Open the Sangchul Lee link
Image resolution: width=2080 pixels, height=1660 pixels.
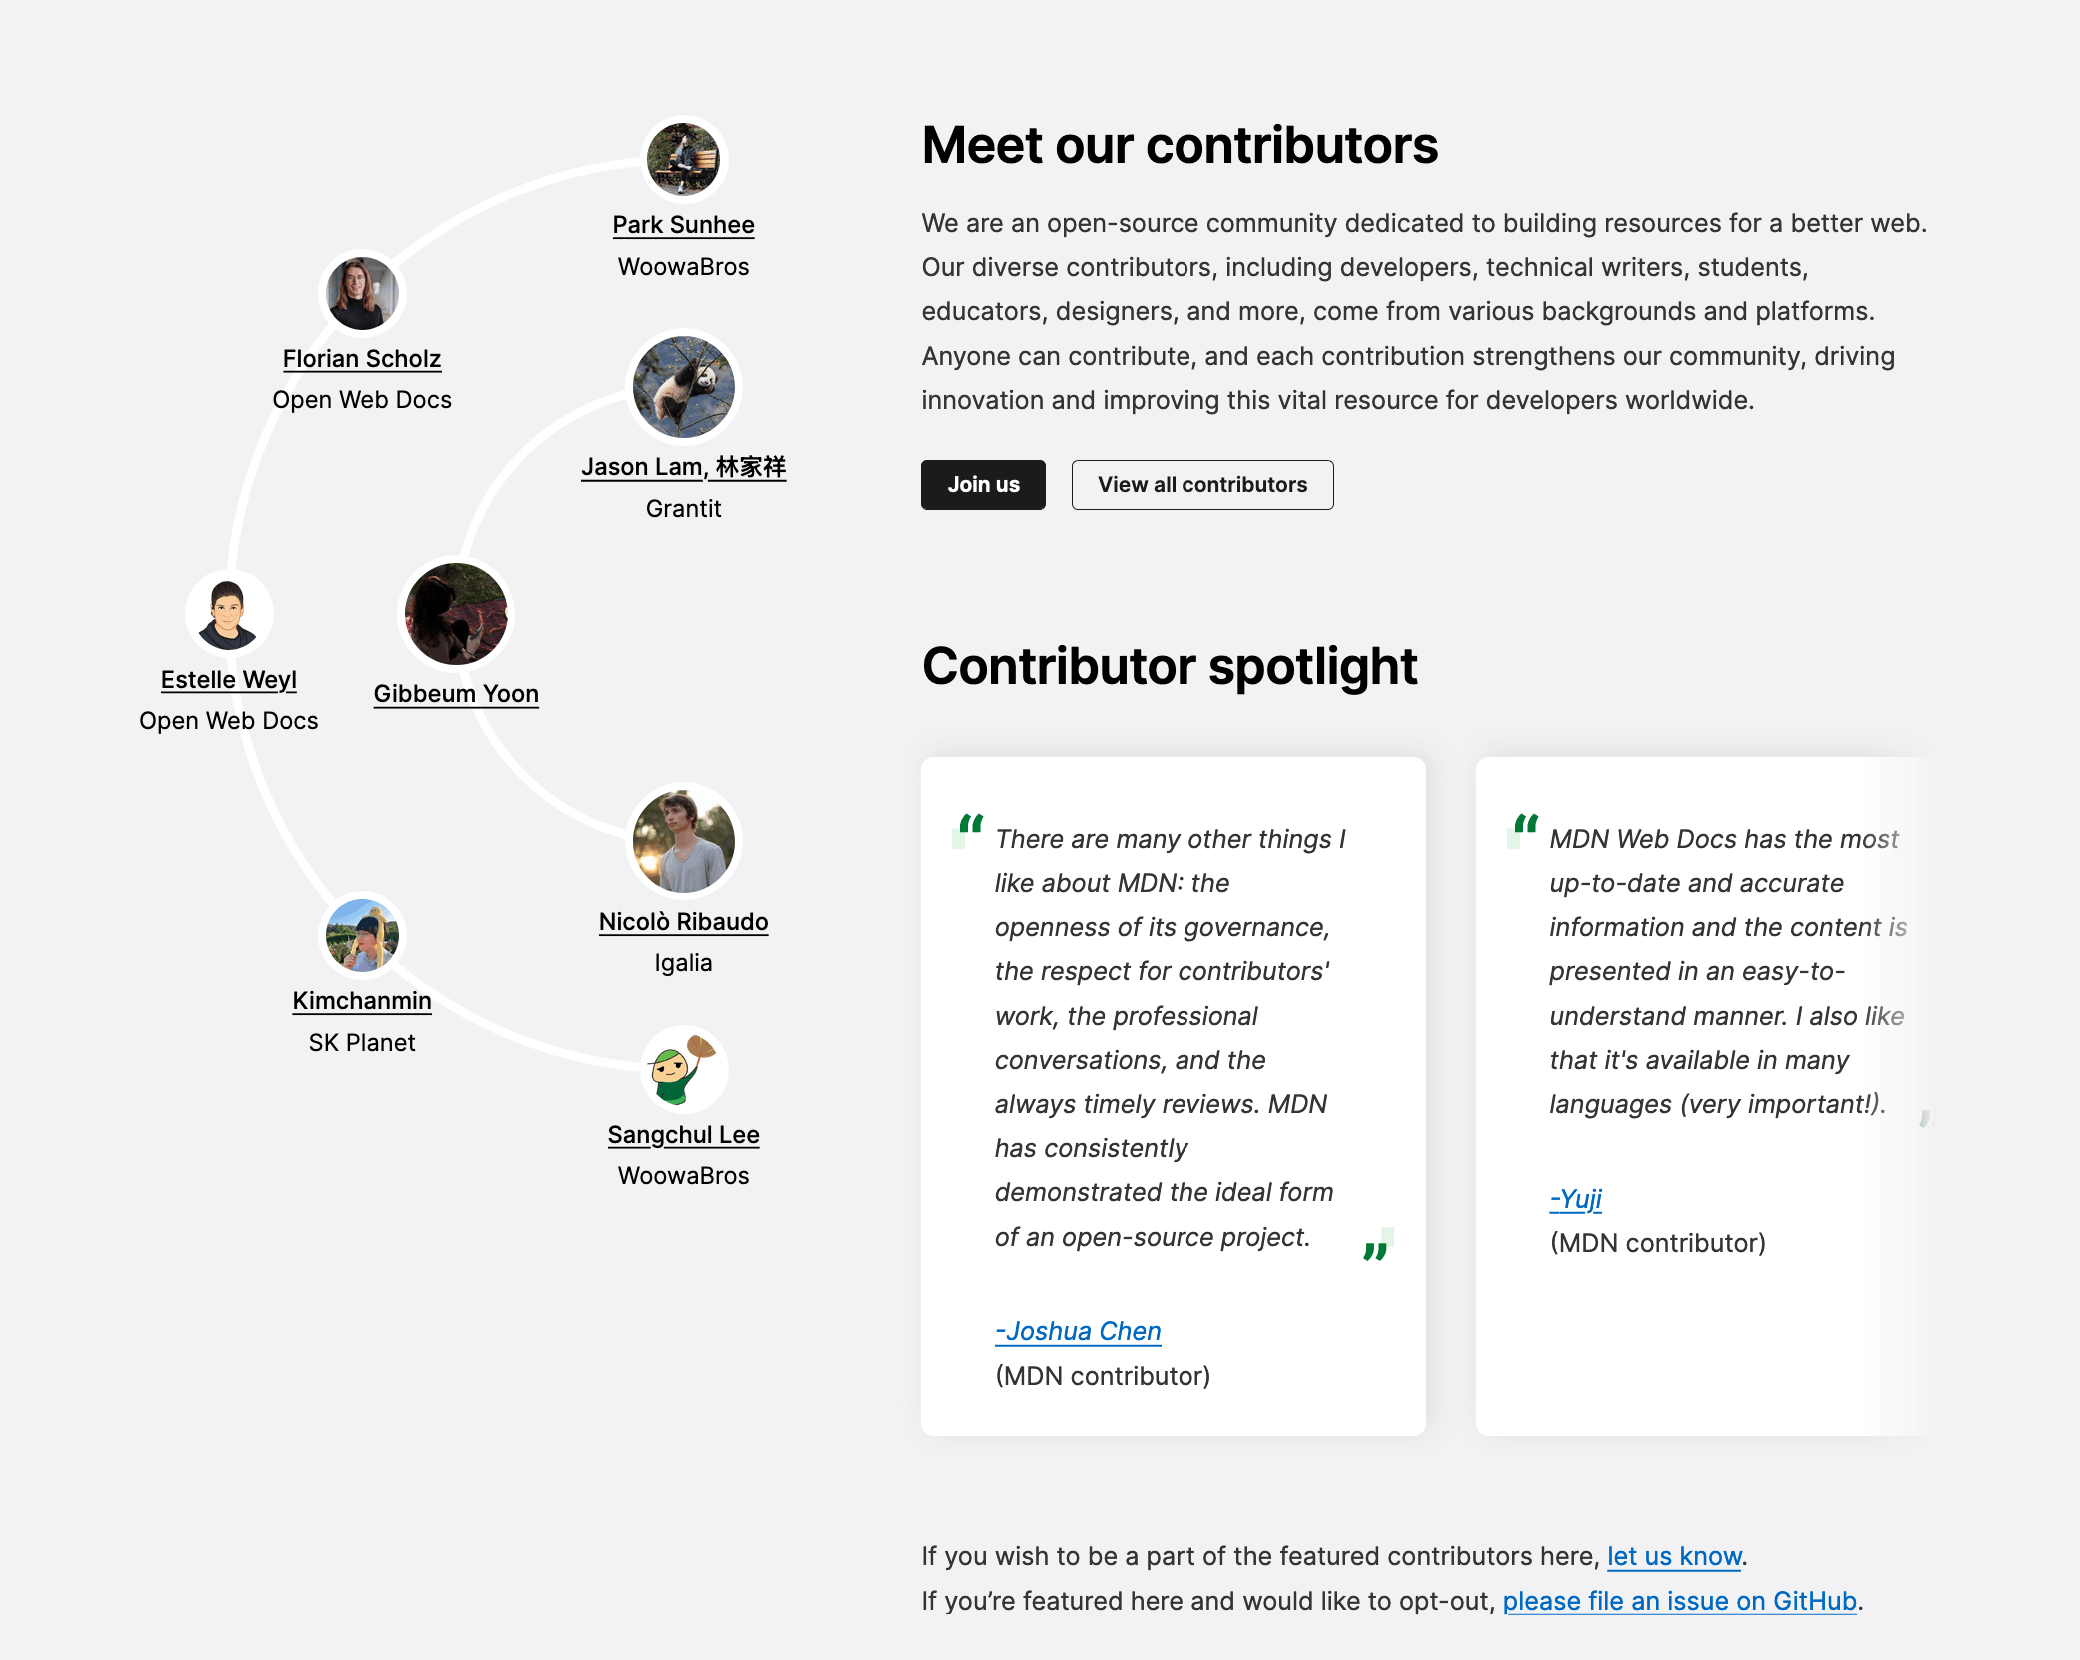pyautogui.click(x=683, y=1134)
